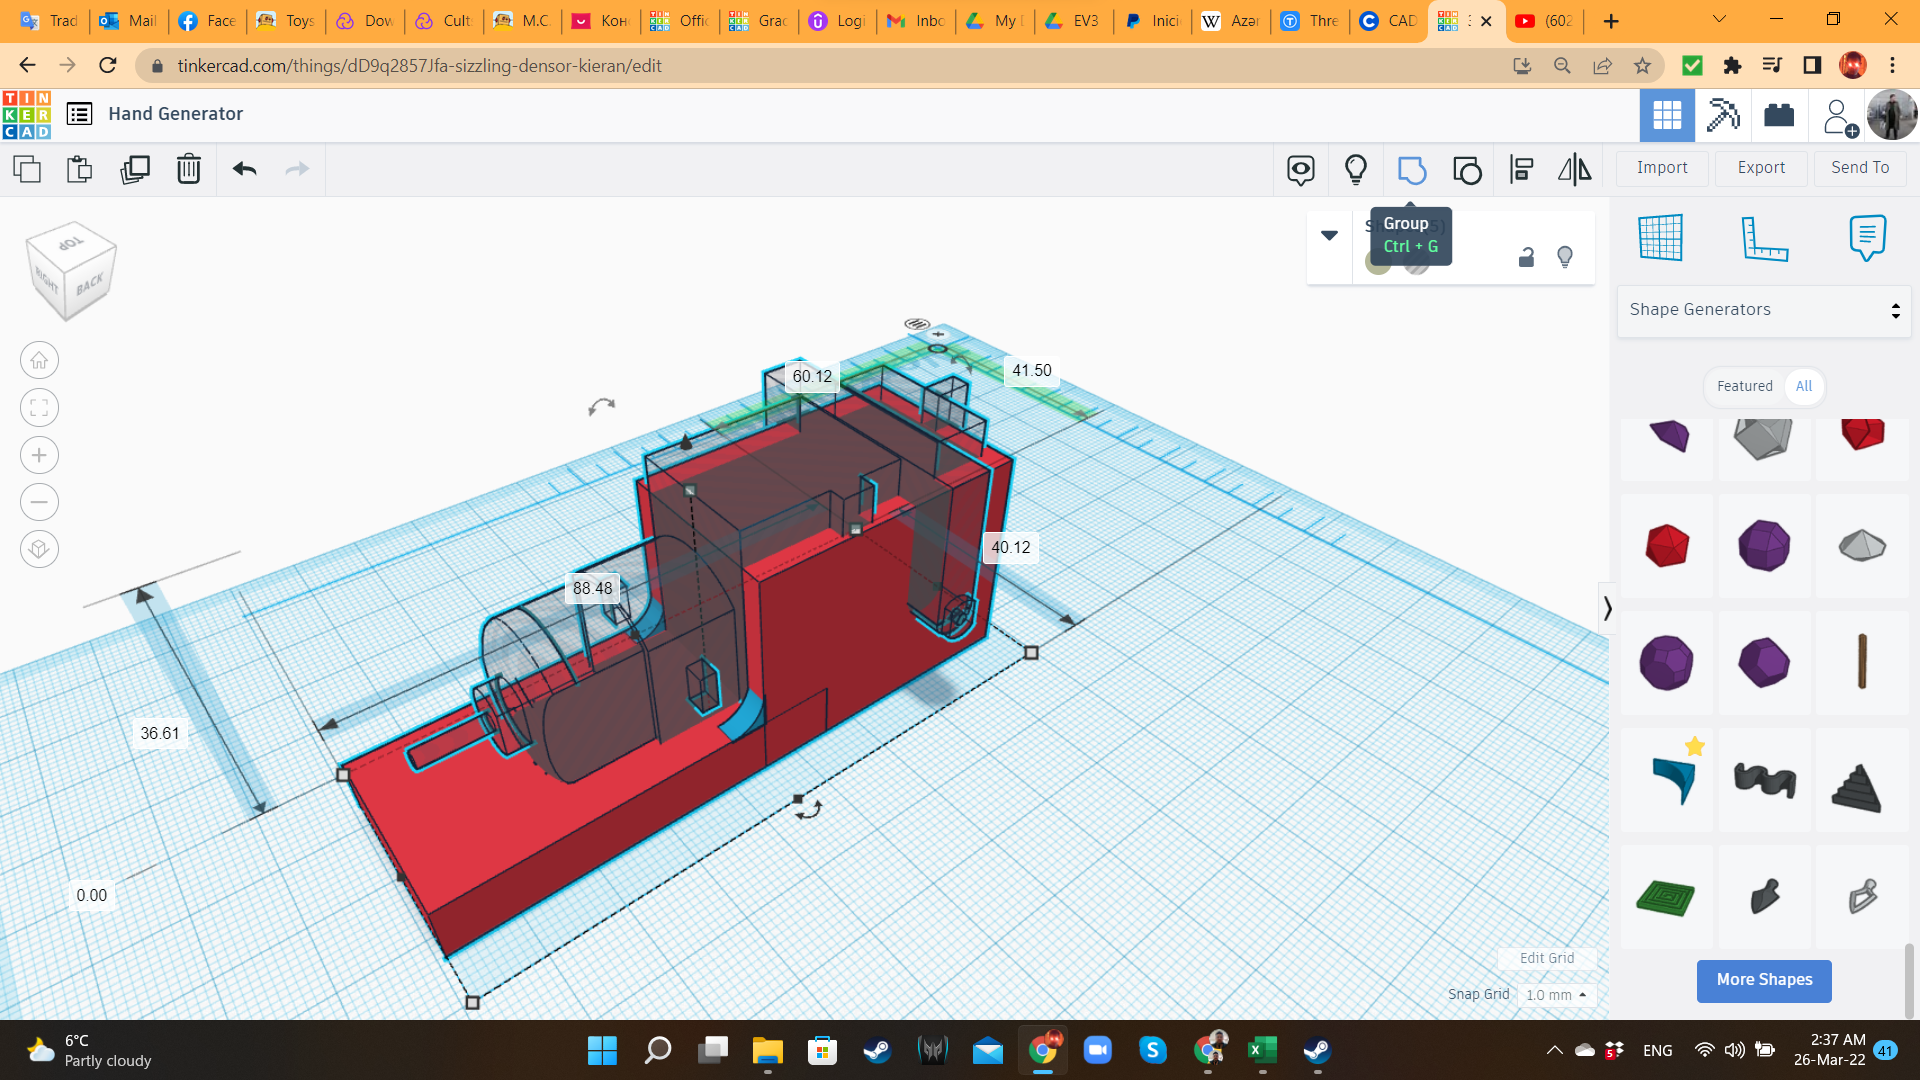The width and height of the screenshot is (1920, 1080).
Task: Switch to the Featured tab
Action: (x=1744, y=386)
